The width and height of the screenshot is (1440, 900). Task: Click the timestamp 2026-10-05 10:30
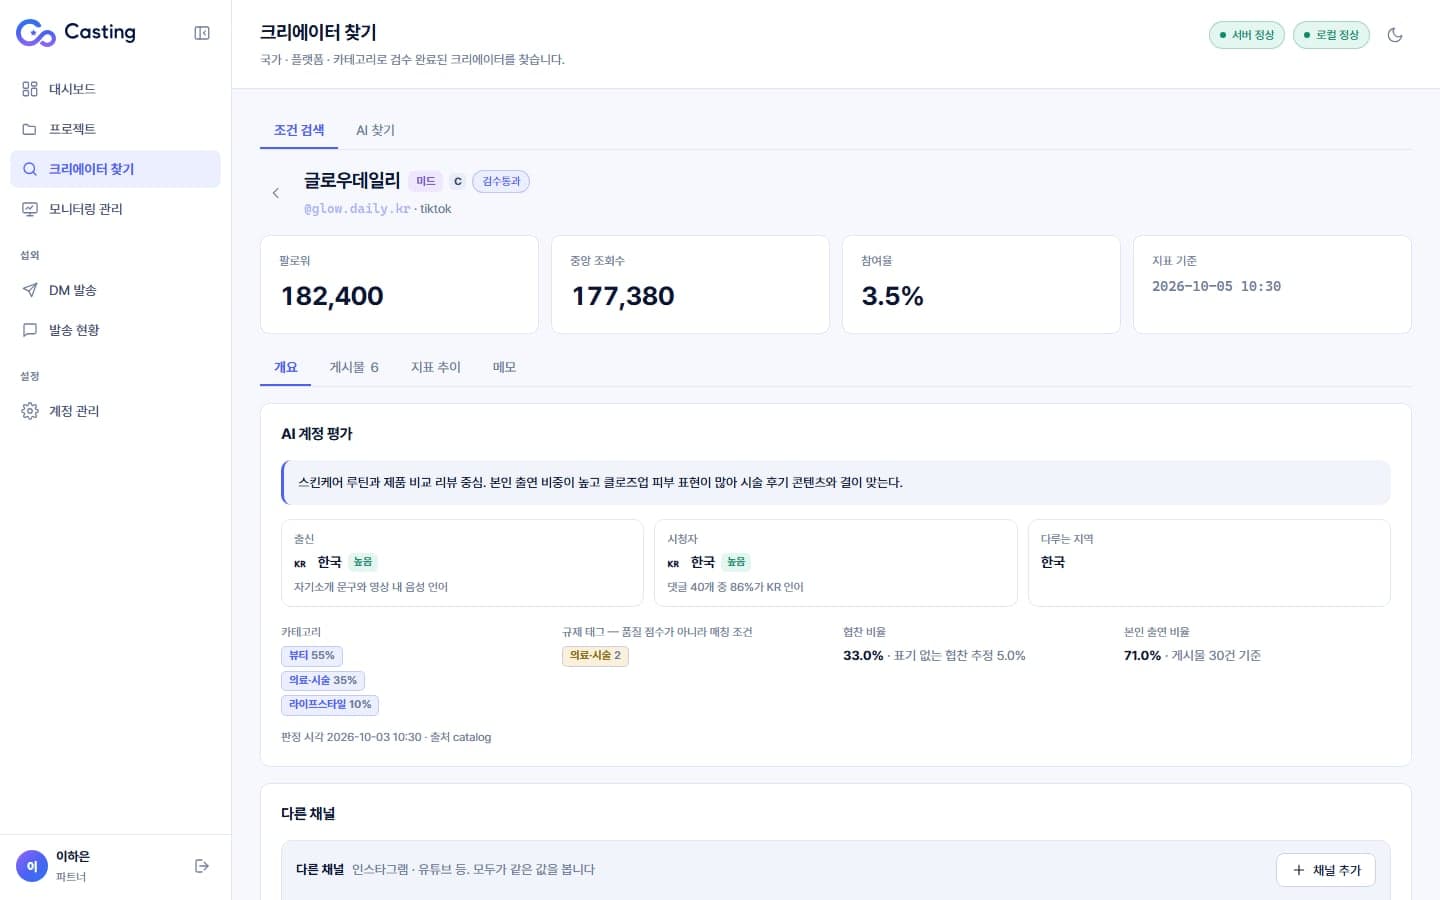1216,286
